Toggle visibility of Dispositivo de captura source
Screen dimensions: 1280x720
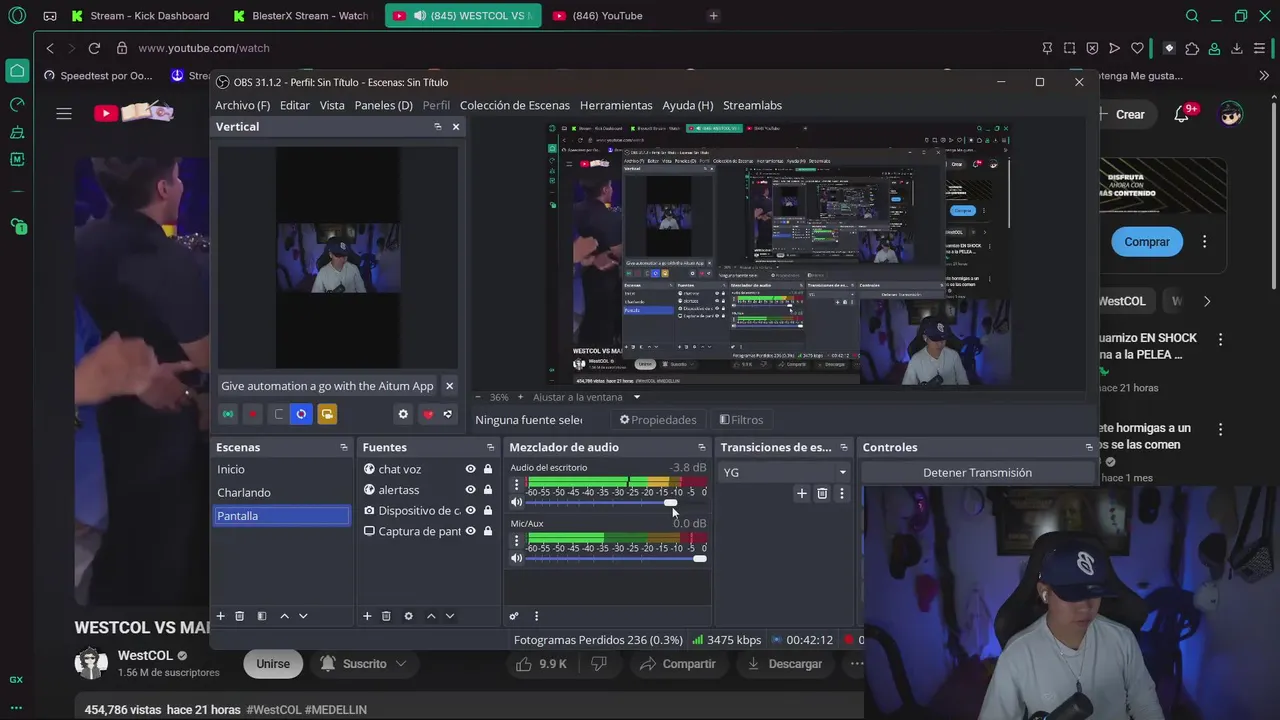tap(470, 510)
